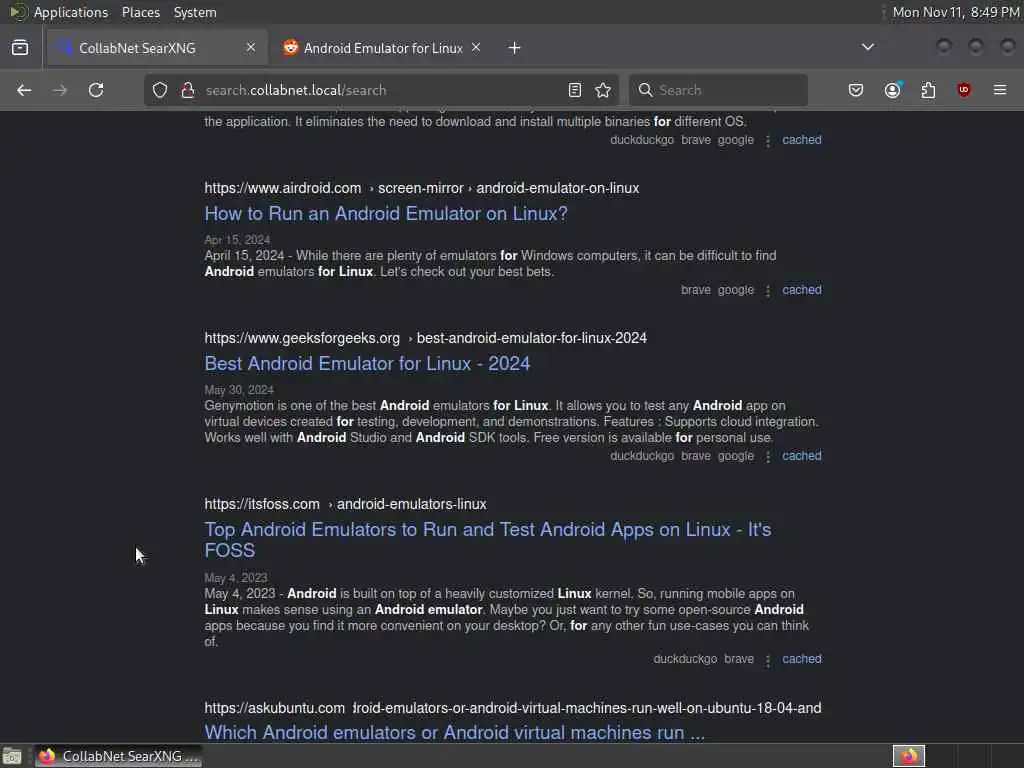Click google engine label on airdroid result
The height and width of the screenshot is (768, 1024).
point(735,290)
